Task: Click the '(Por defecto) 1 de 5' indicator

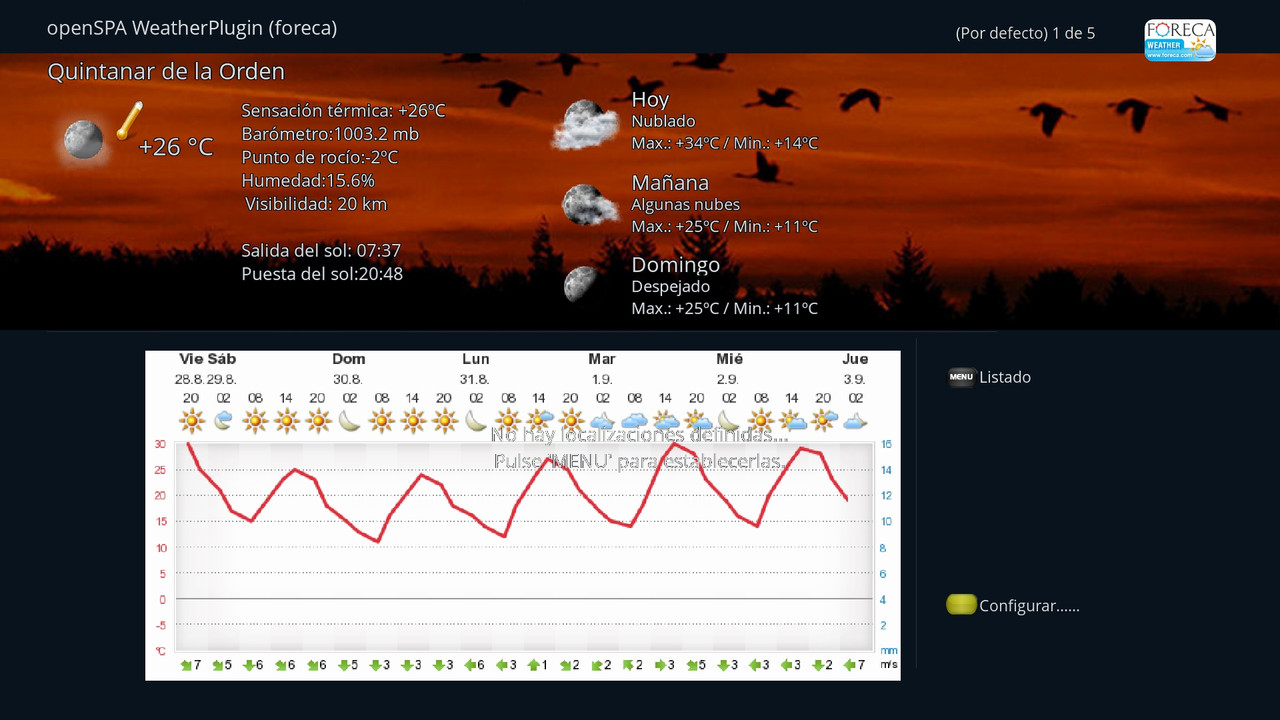Action: (x=1025, y=33)
